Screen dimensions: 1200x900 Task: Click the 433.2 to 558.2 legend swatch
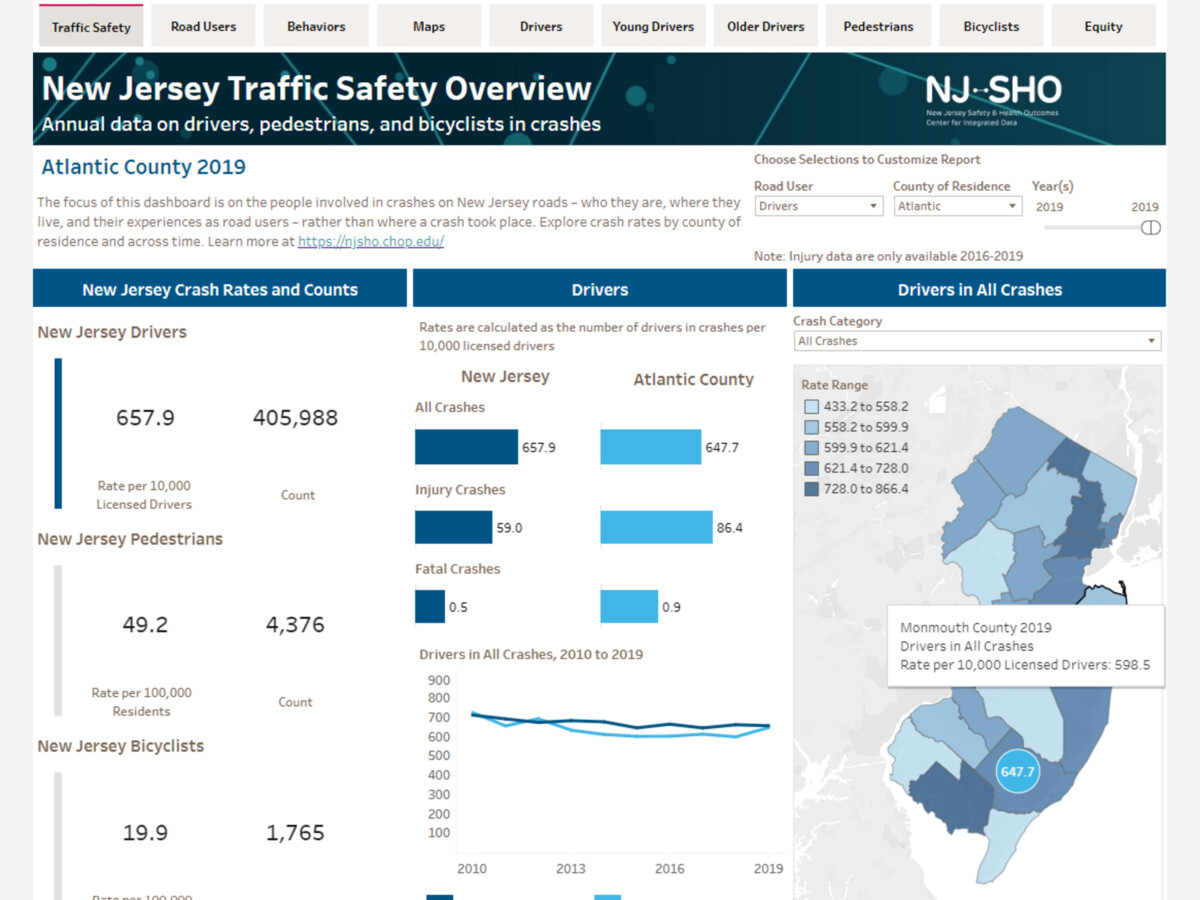812,407
